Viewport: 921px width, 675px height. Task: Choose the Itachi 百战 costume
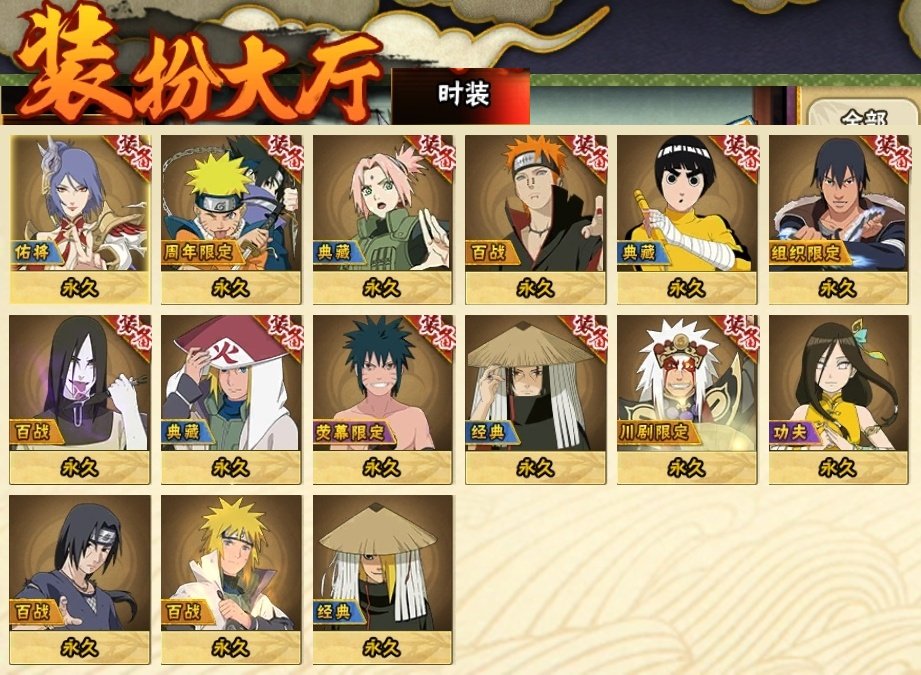tap(80, 579)
